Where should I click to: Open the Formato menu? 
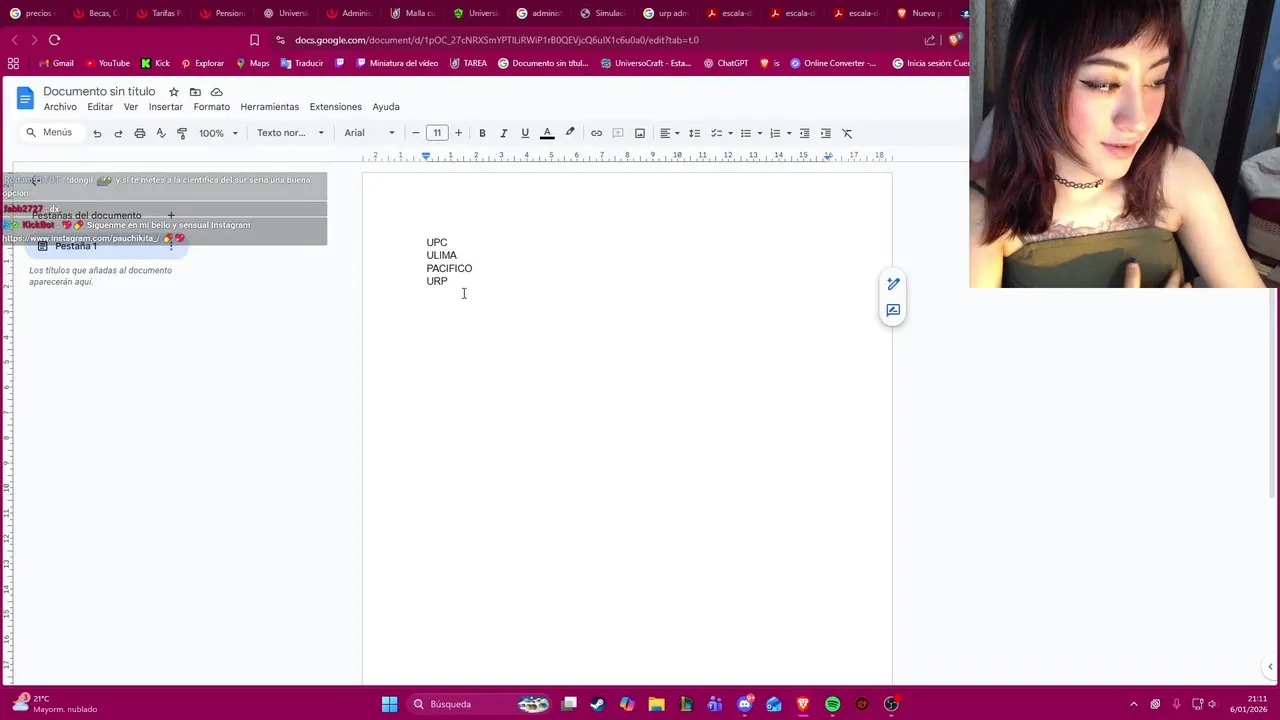click(x=212, y=107)
